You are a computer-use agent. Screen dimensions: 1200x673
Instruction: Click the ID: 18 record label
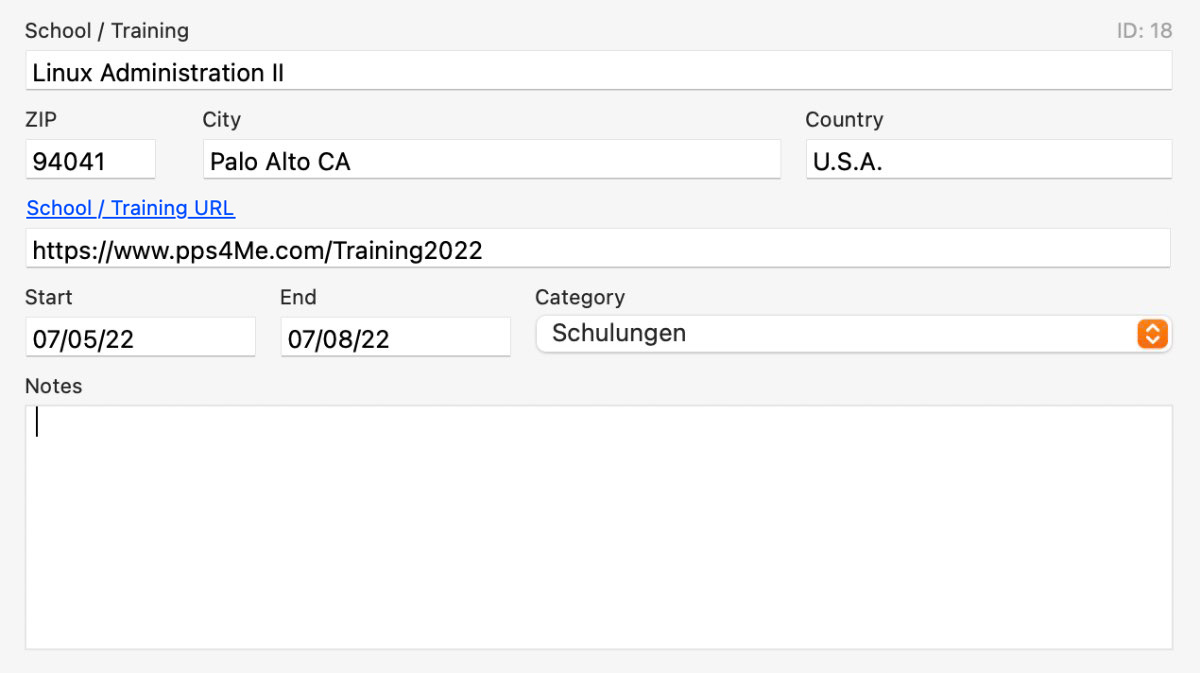1144,31
